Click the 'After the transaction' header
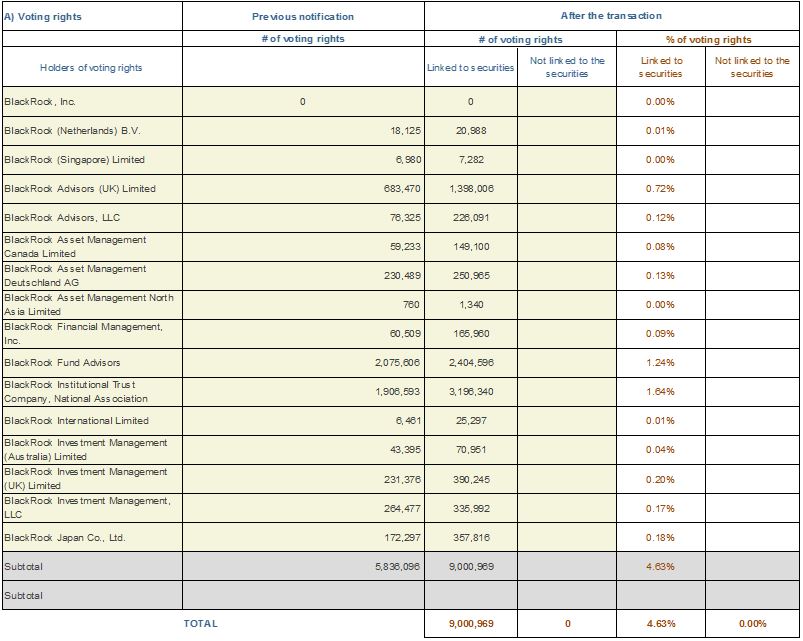Viewport: 803px width, 641px height. point(611,15)
